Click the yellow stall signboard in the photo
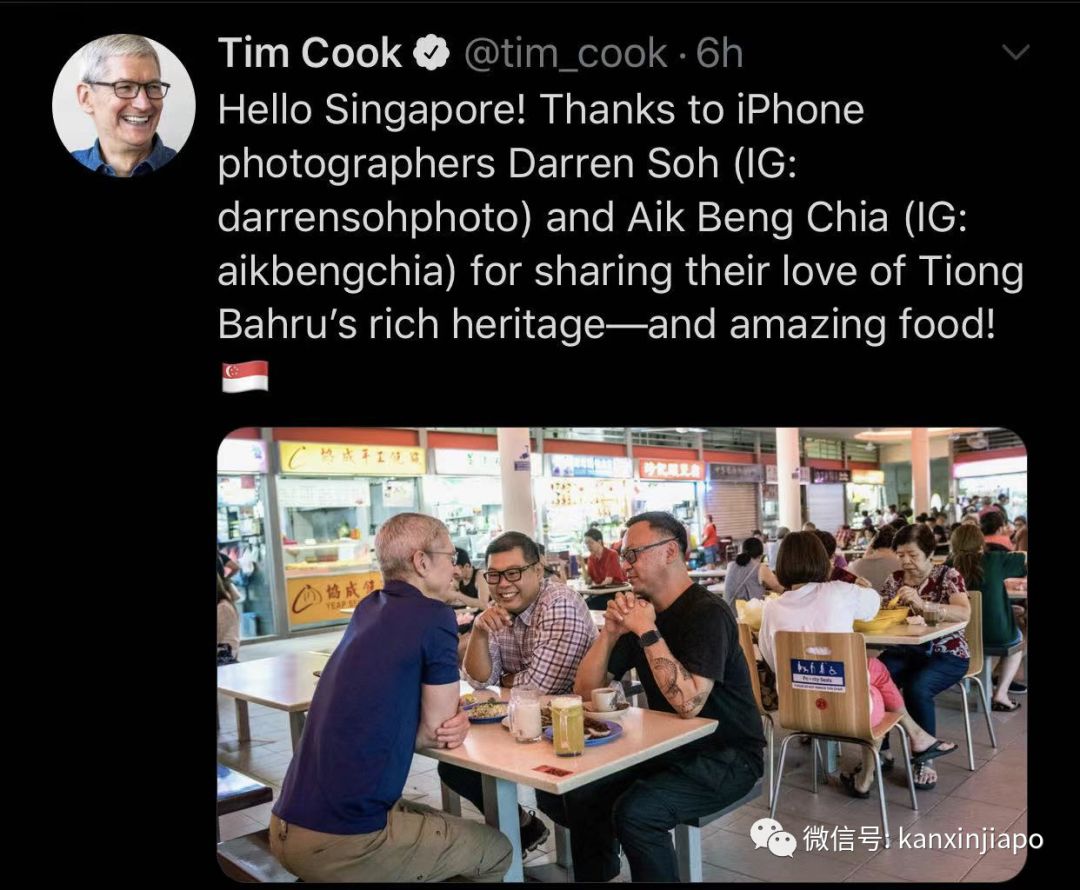This screenshot has height=890, width=1080. 352,457
